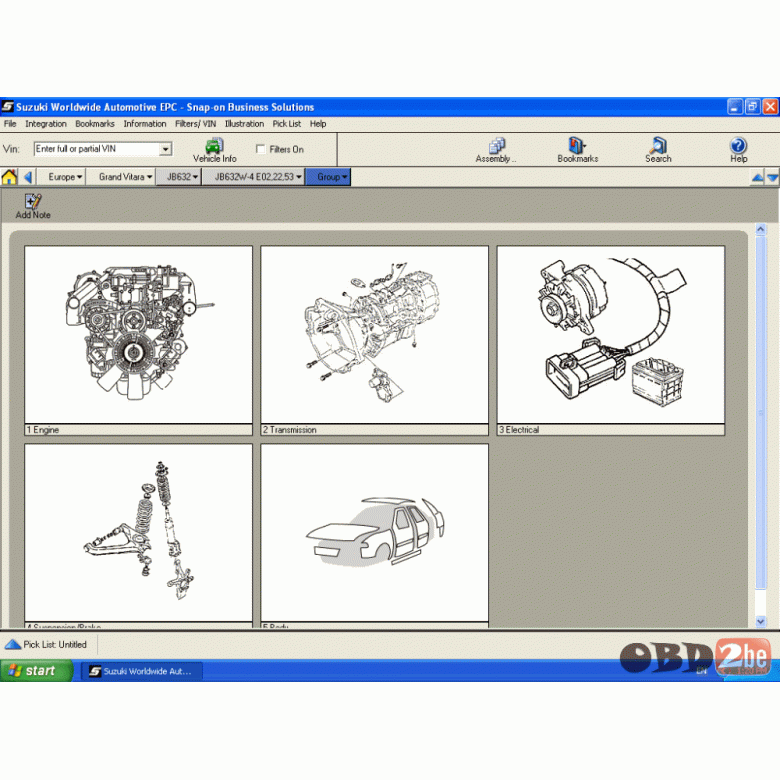The image size is (780, 780).
Task: Open the Bookmarks menu in menu bar
Action: point(95,124)
